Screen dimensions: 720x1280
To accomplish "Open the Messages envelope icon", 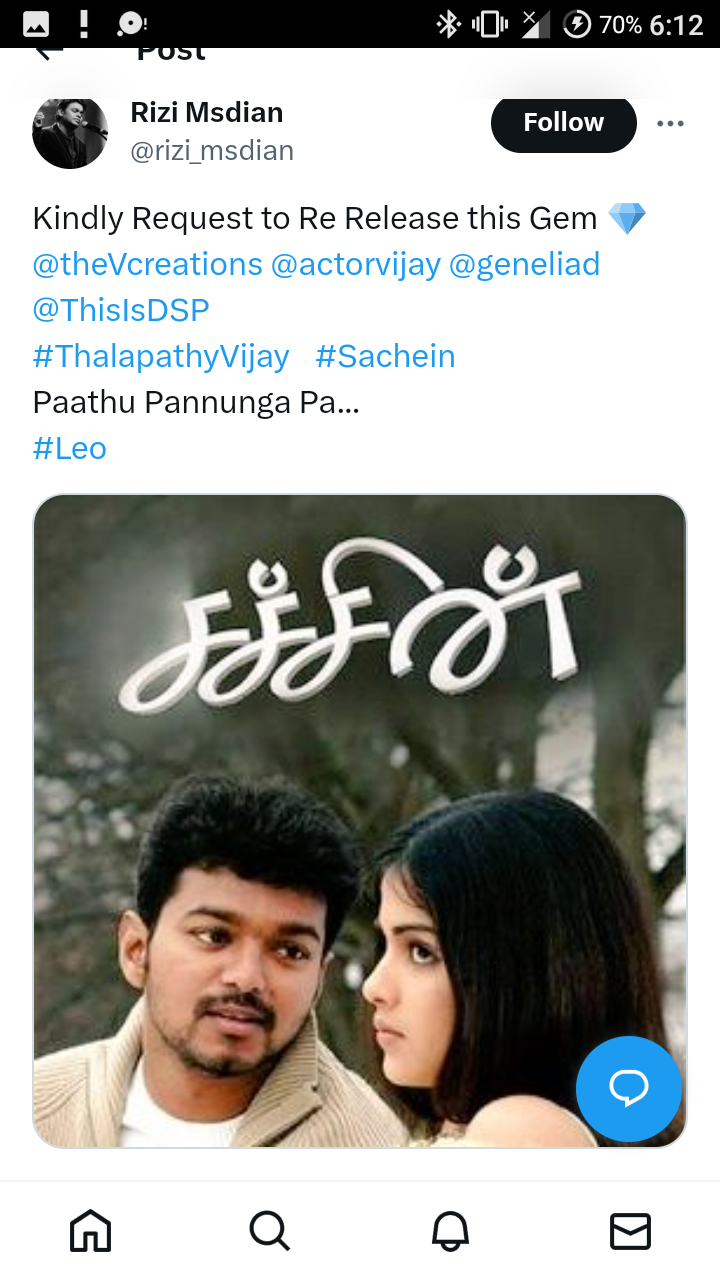I will click(630, 1231).
